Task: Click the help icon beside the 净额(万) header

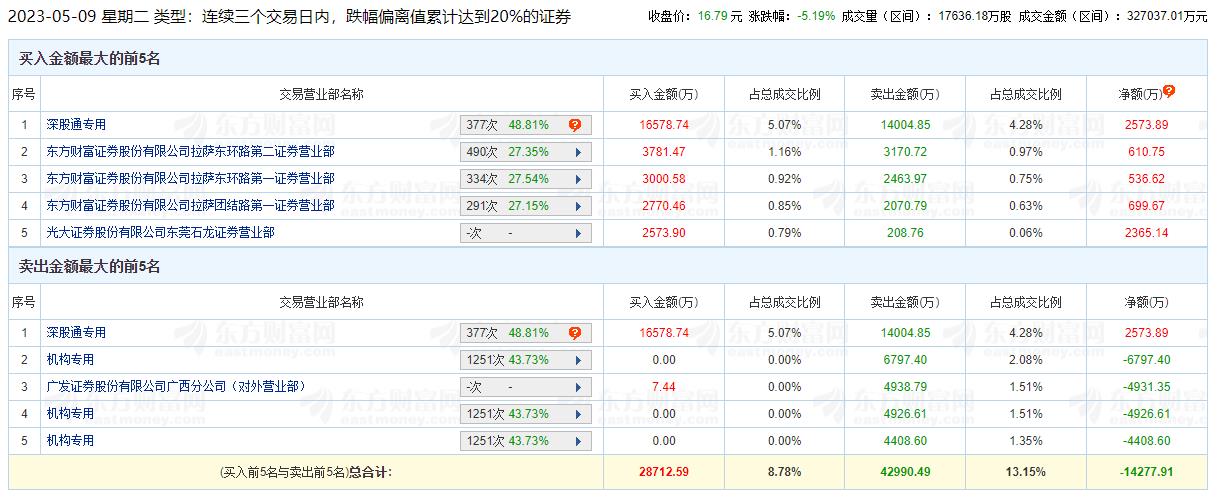Action: (x=1169, y=91)
